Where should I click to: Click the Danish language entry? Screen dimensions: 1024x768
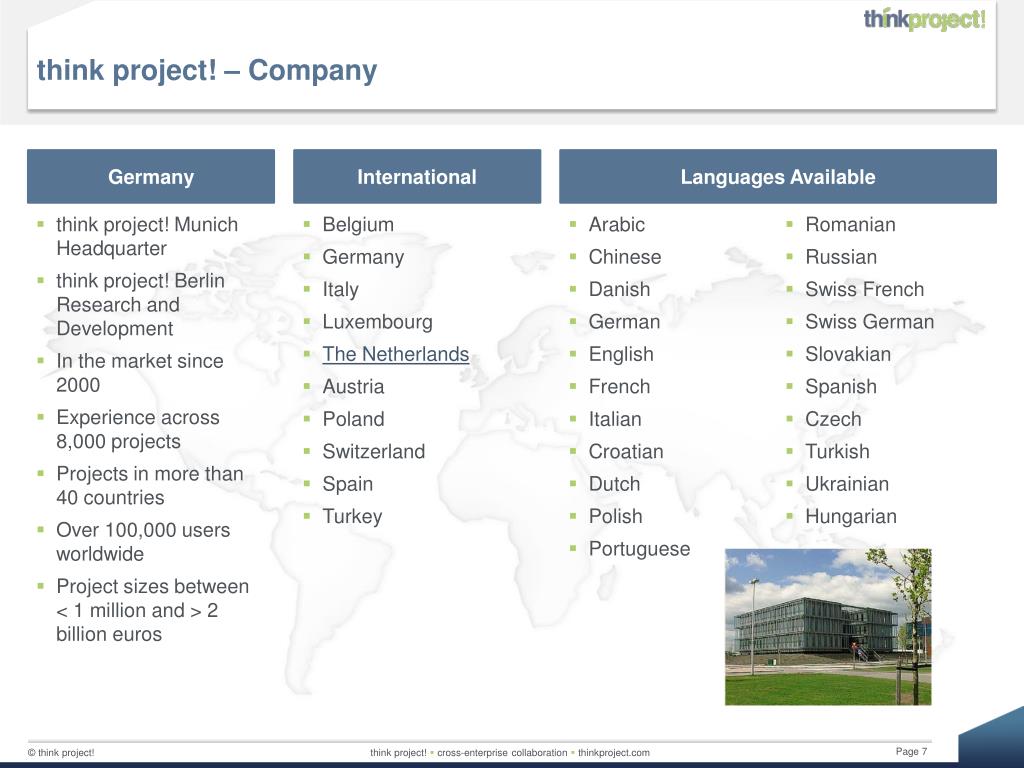[619, 289]
